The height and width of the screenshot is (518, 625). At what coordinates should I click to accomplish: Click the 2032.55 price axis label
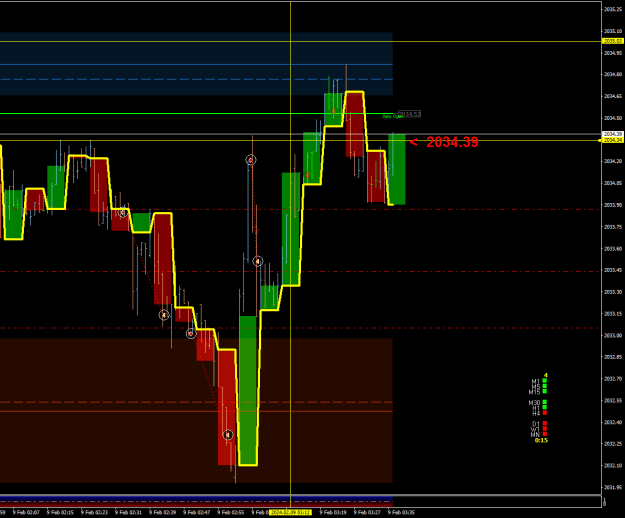[613, 400]
